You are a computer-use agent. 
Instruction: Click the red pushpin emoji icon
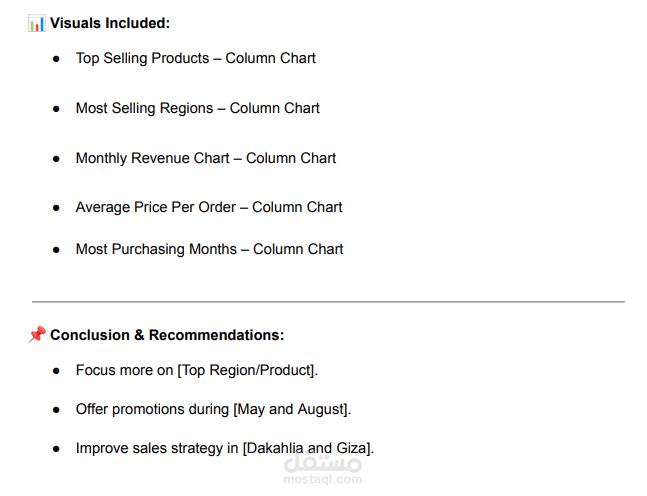[37, 335]
